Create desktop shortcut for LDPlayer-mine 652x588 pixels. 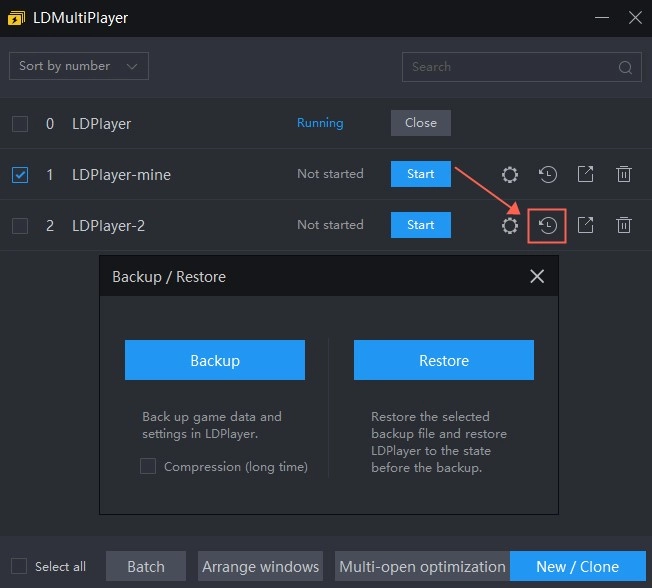pos(585,174)
